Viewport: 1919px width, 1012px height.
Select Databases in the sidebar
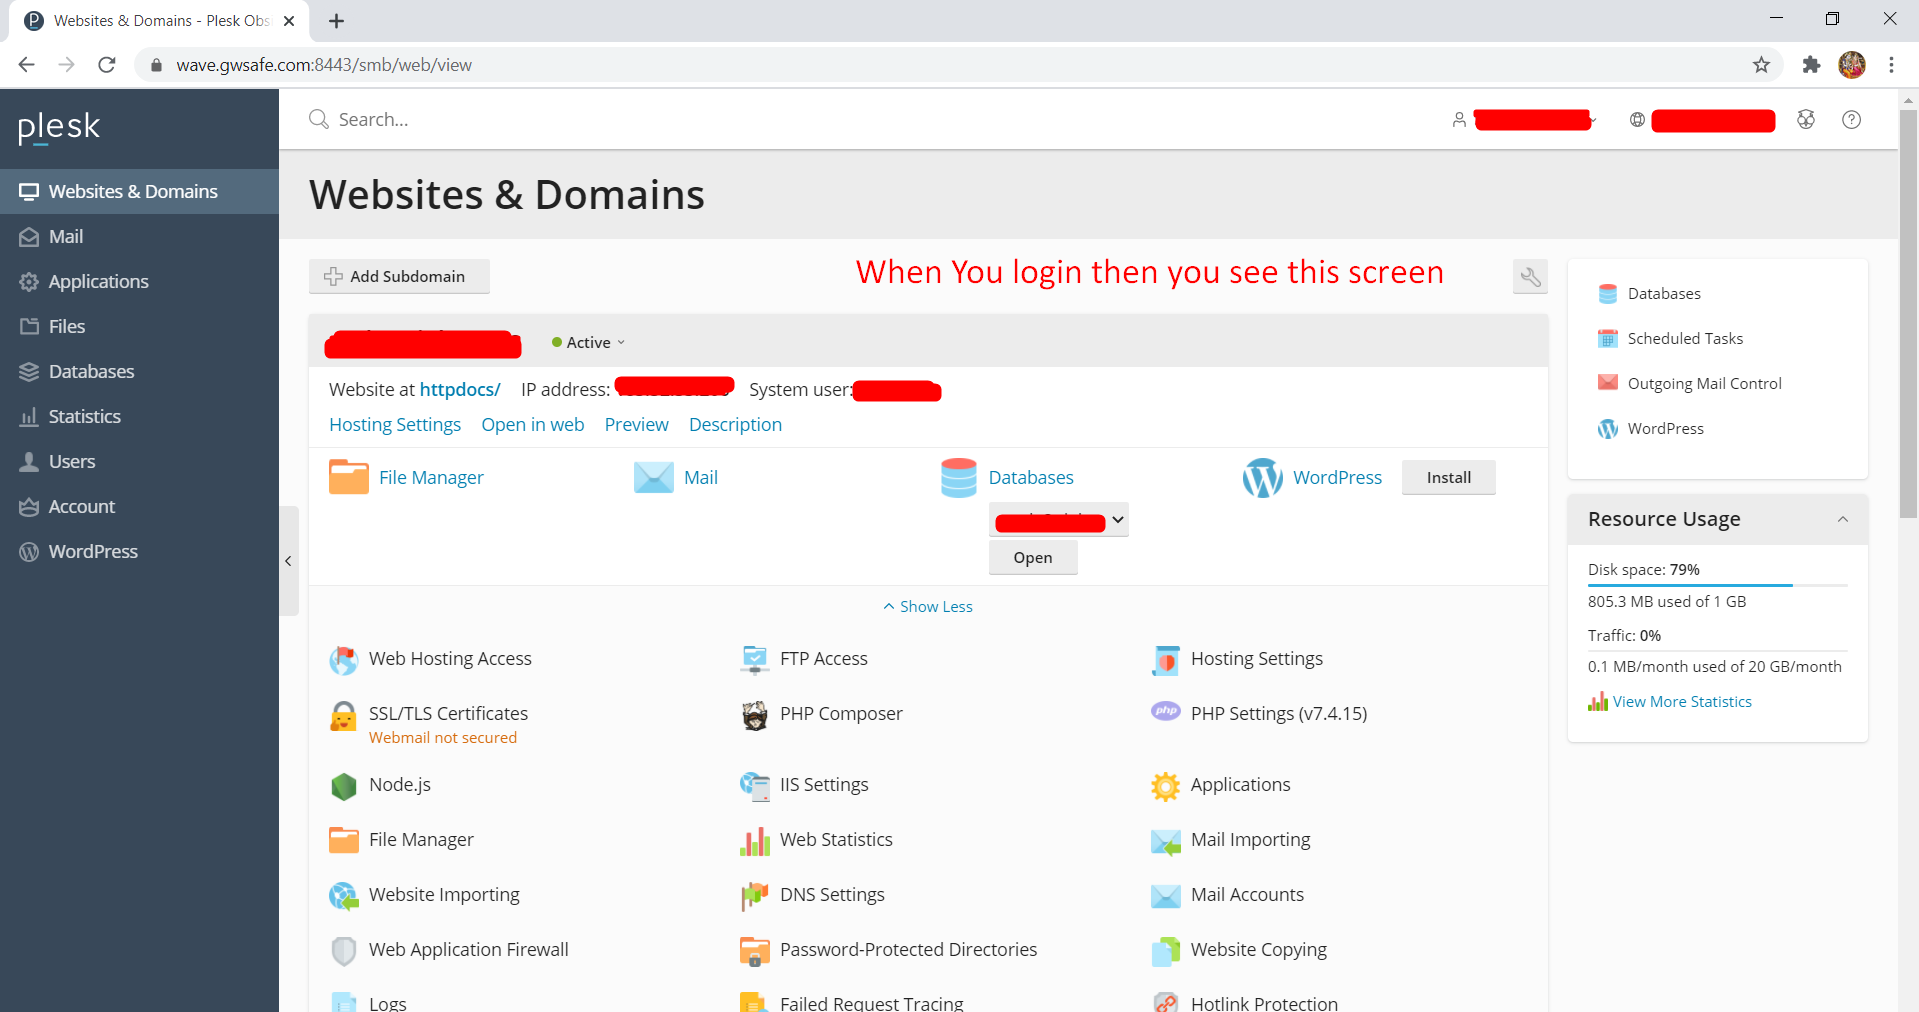139,372
